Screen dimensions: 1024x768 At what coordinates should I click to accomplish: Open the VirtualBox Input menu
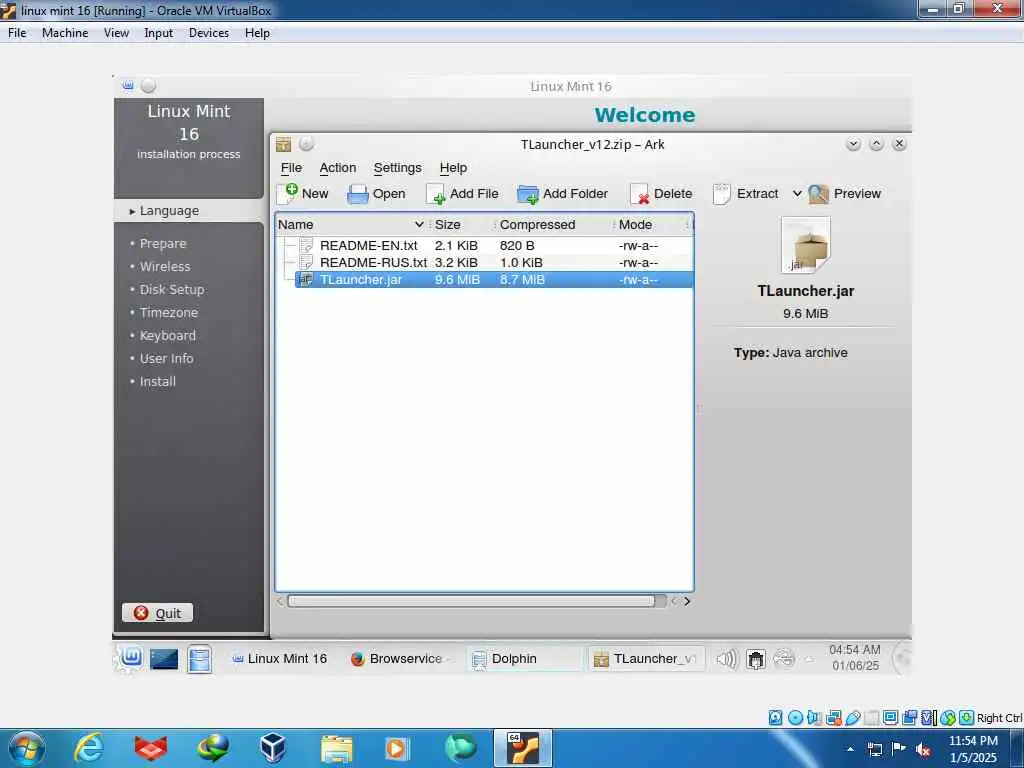[159, 33]
